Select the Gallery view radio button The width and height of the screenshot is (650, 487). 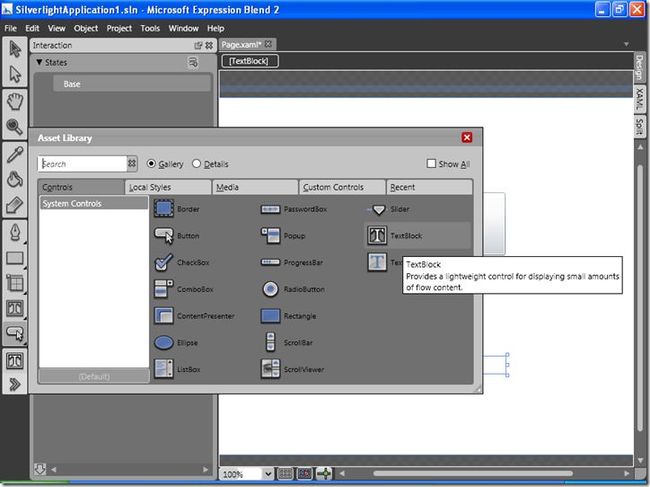pos(151,164)
